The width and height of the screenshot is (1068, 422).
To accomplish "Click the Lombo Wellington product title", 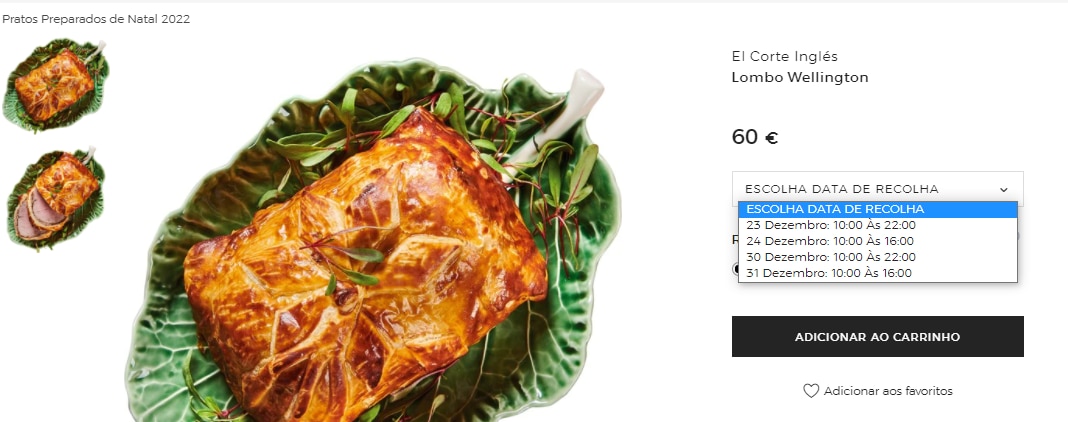I will point(800,78).
